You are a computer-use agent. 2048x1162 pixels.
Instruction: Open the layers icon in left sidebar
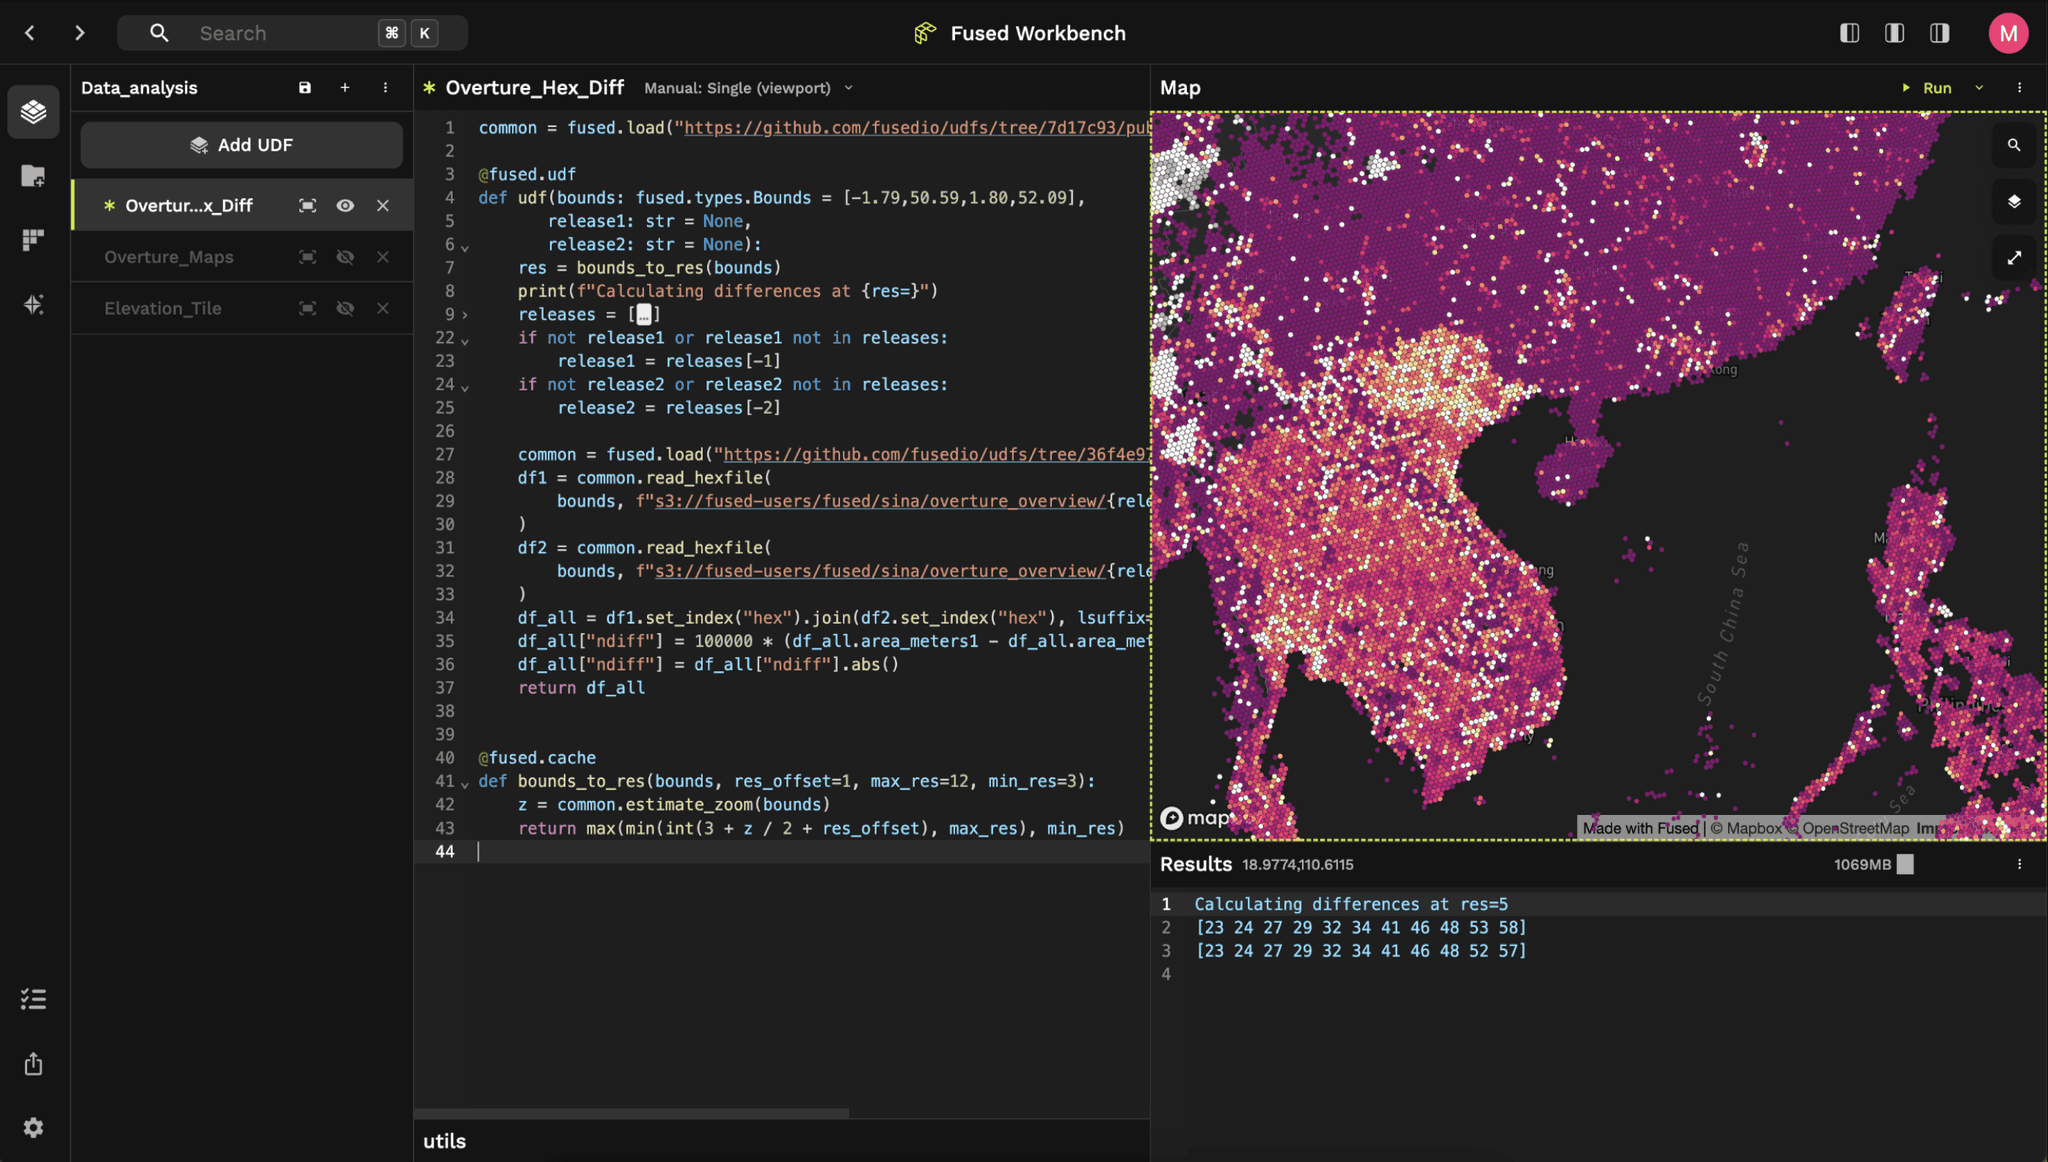pos(33,111)
